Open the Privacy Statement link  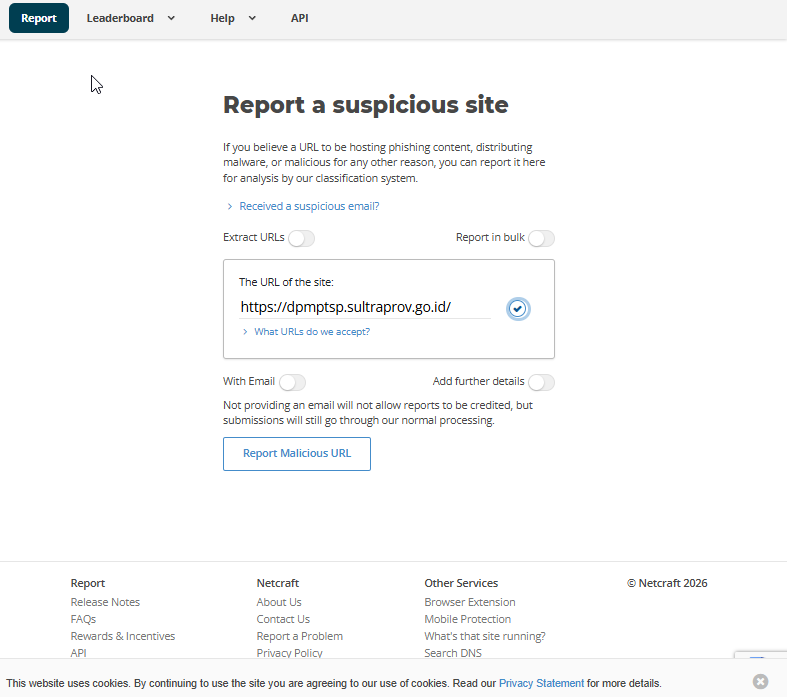coord(541,683)
